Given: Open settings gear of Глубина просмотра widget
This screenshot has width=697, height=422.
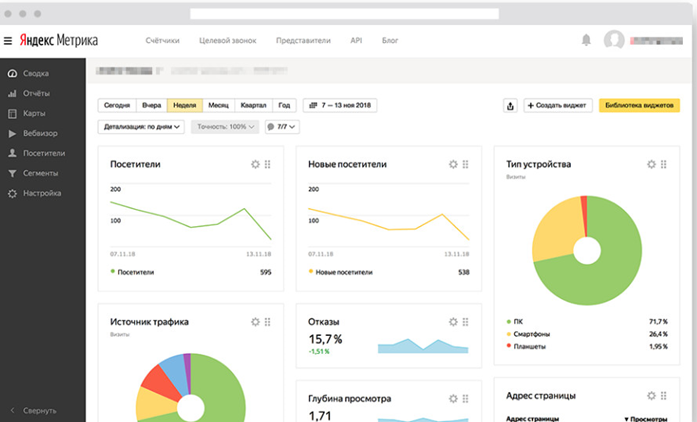Looking at the screenshot, I should click(453, 399).
